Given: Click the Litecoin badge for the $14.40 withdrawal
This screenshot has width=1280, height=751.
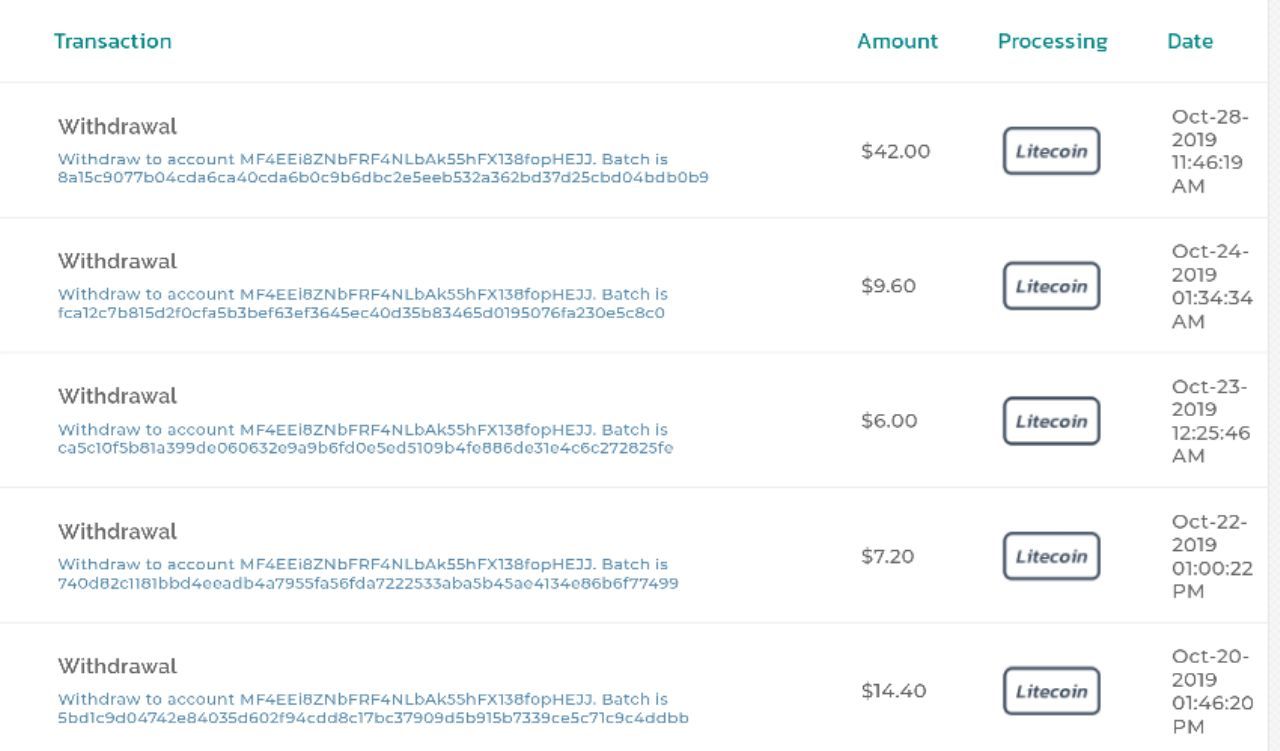Looking at the screenshot, I should tap(1051, 692).
